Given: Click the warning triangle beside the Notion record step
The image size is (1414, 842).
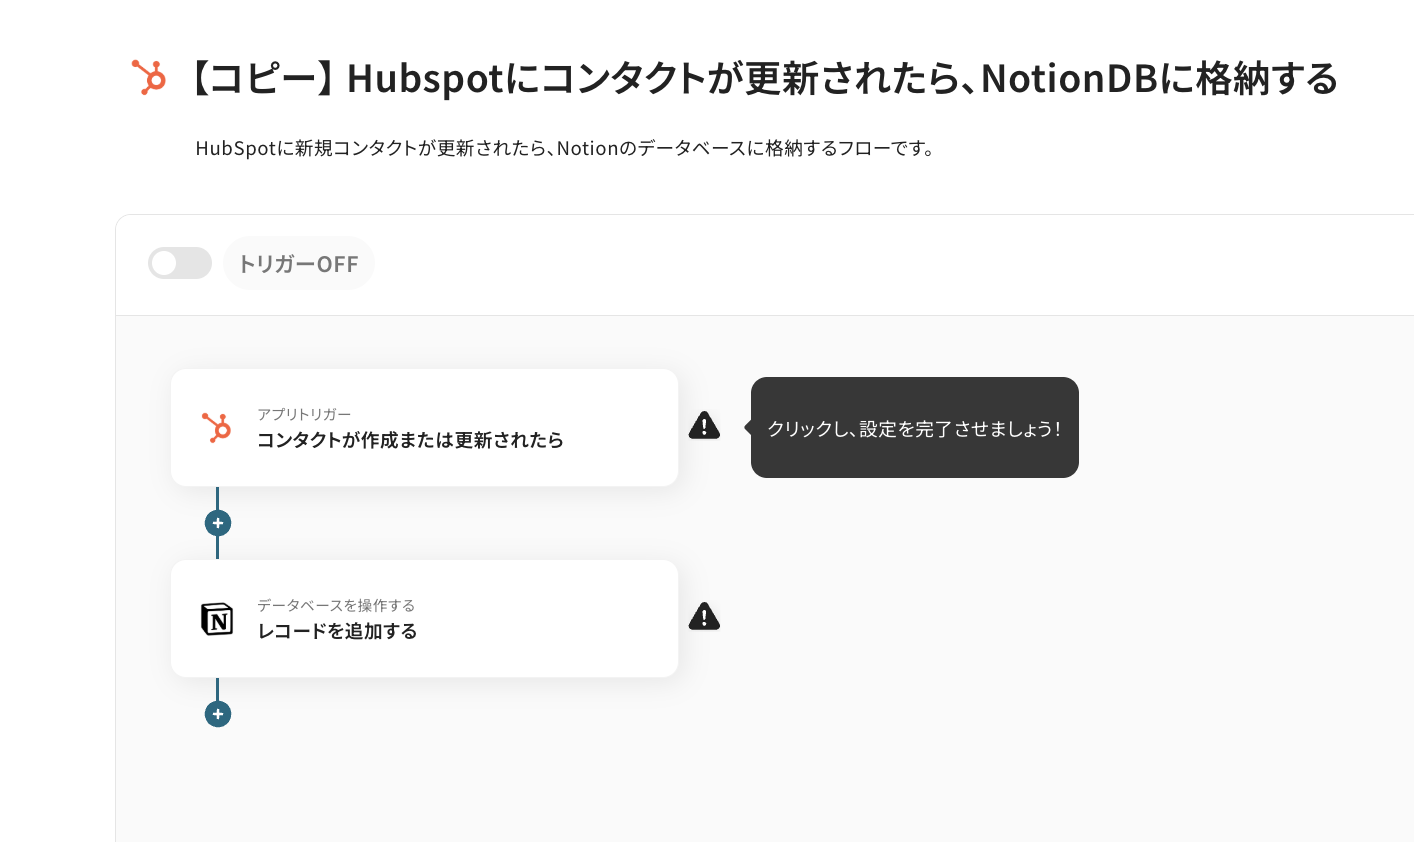Looking at the screenshot, I should tap(704, 617).
